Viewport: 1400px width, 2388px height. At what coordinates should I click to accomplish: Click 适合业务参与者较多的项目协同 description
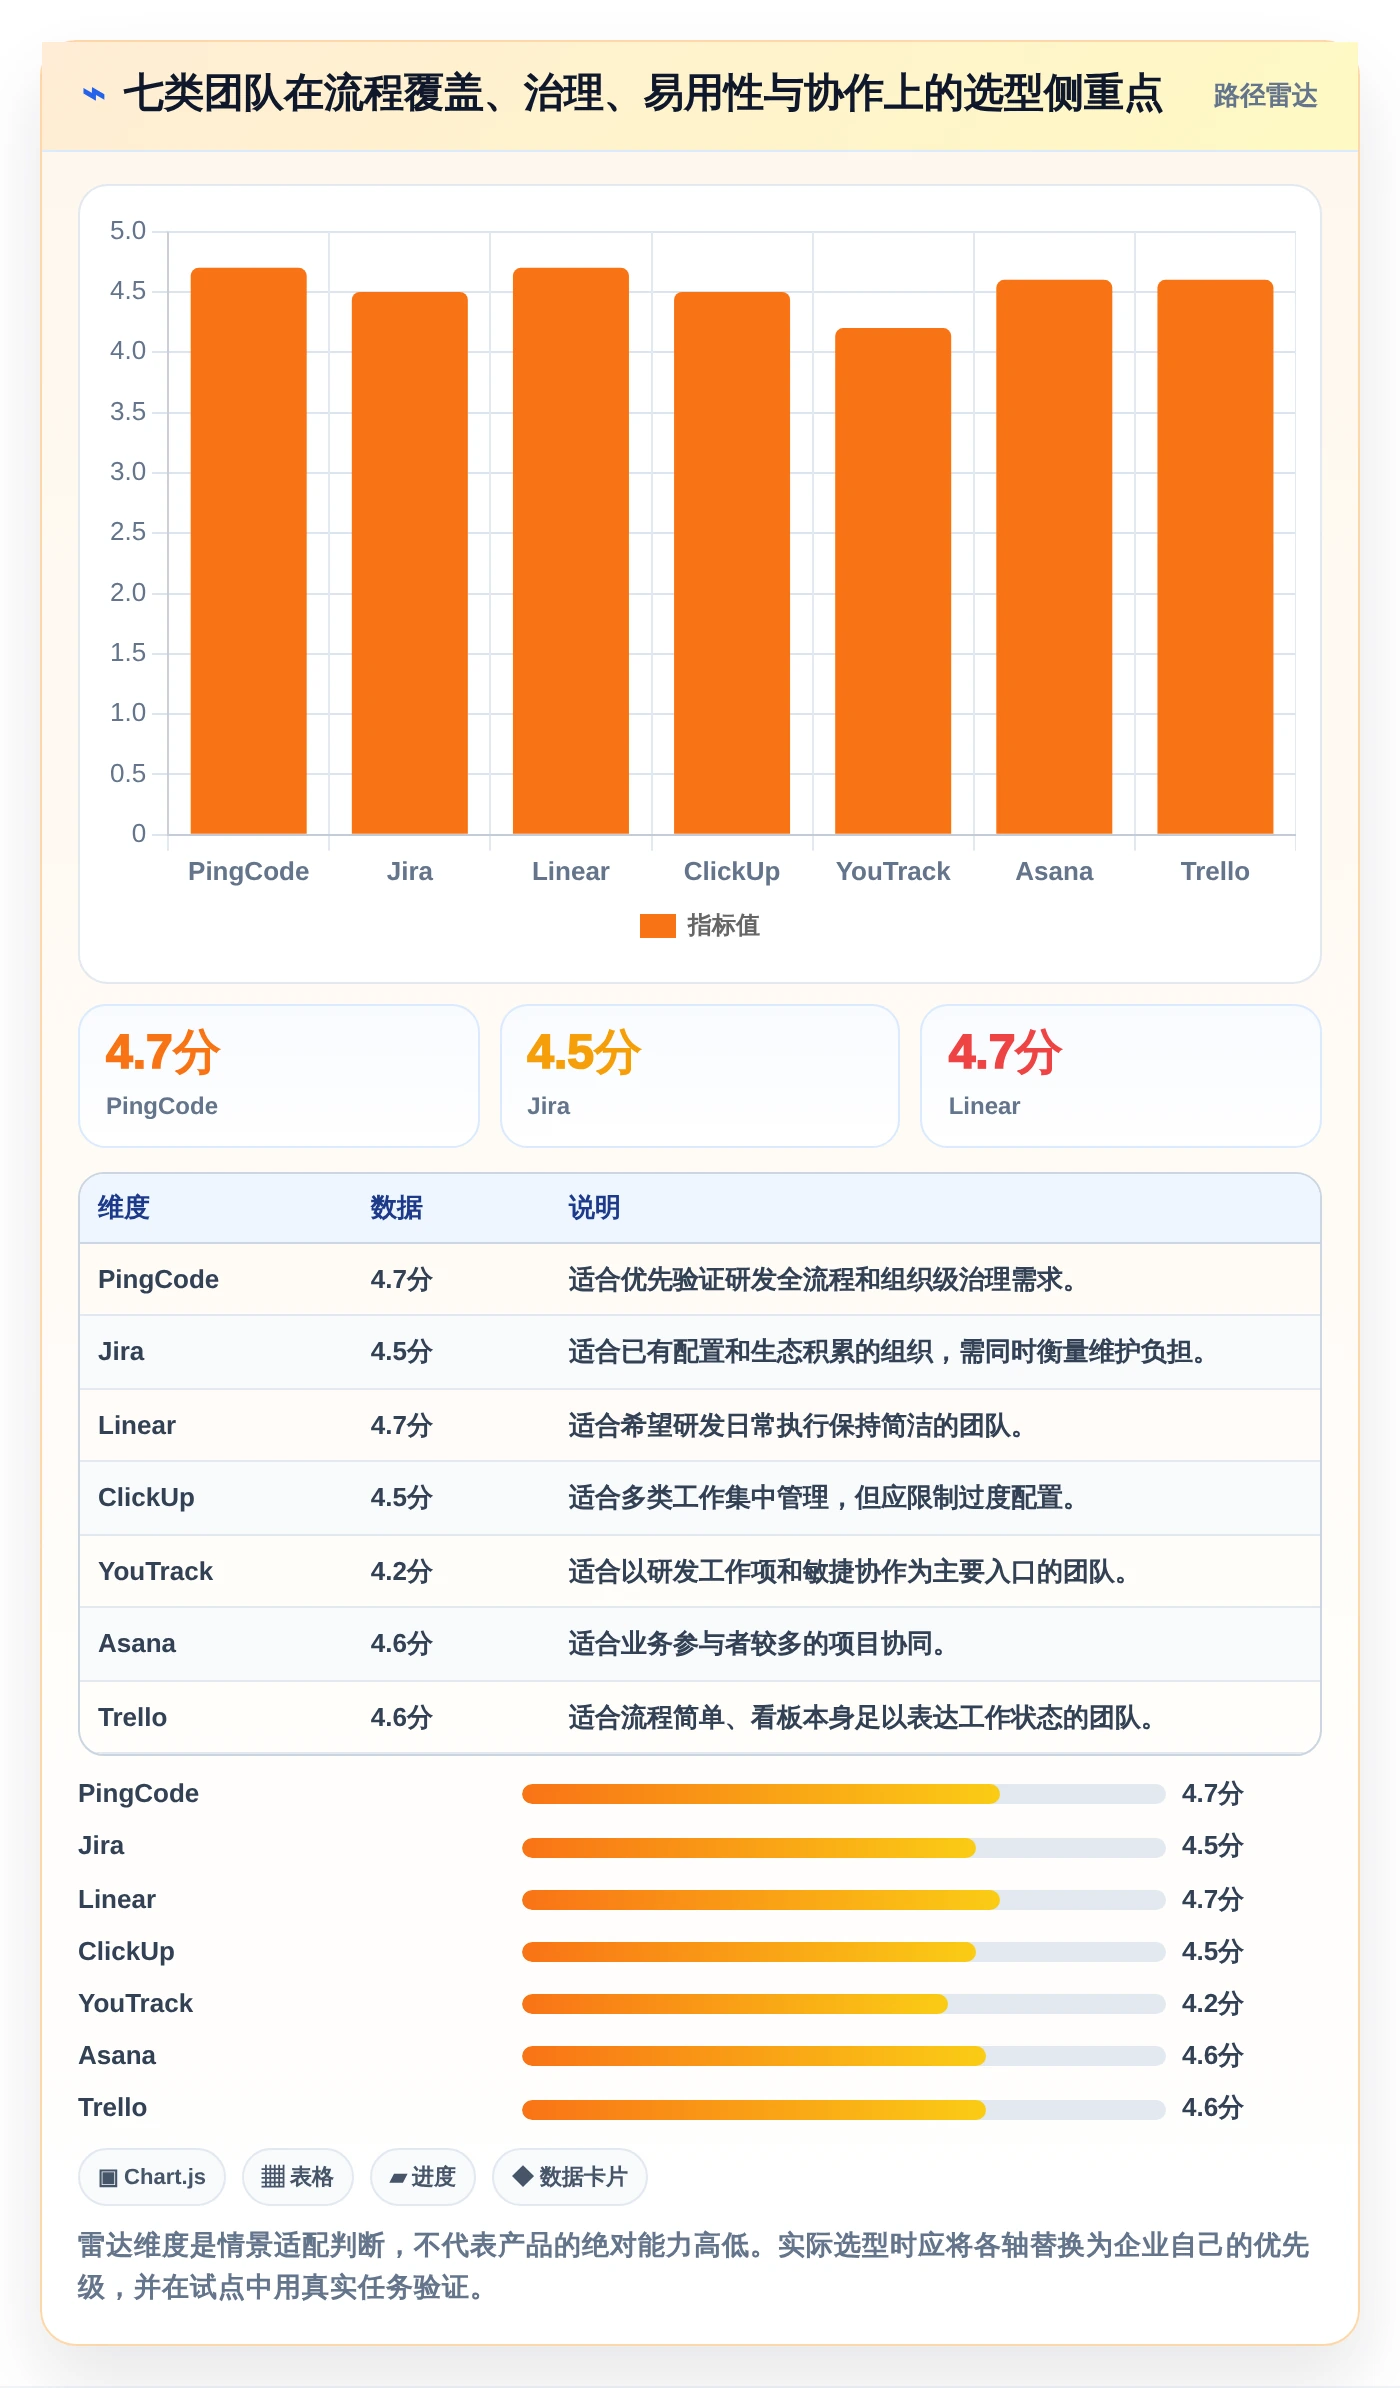tap(757, 1643)
